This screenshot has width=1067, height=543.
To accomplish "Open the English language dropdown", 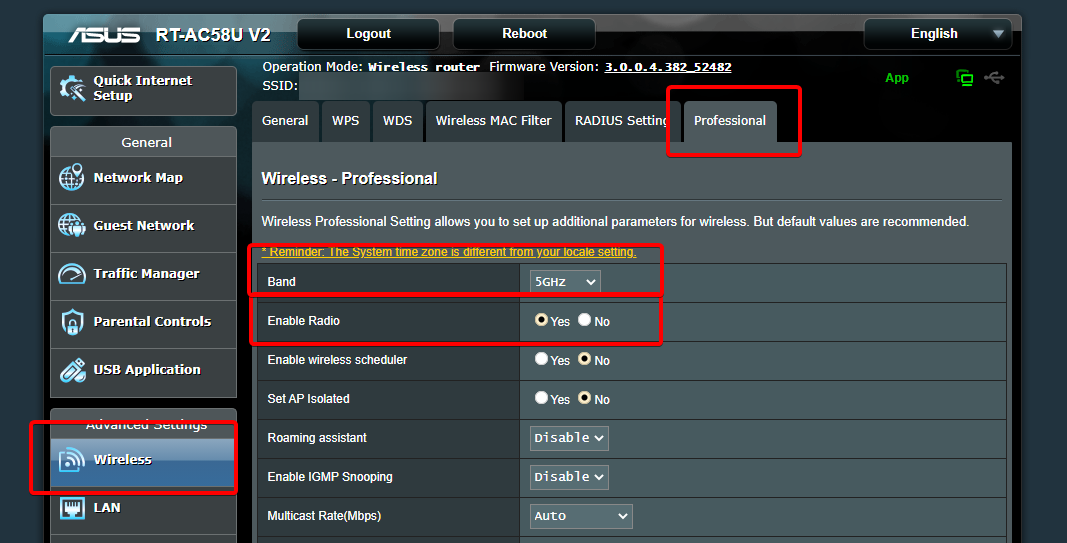I will (x=938, y=34).
